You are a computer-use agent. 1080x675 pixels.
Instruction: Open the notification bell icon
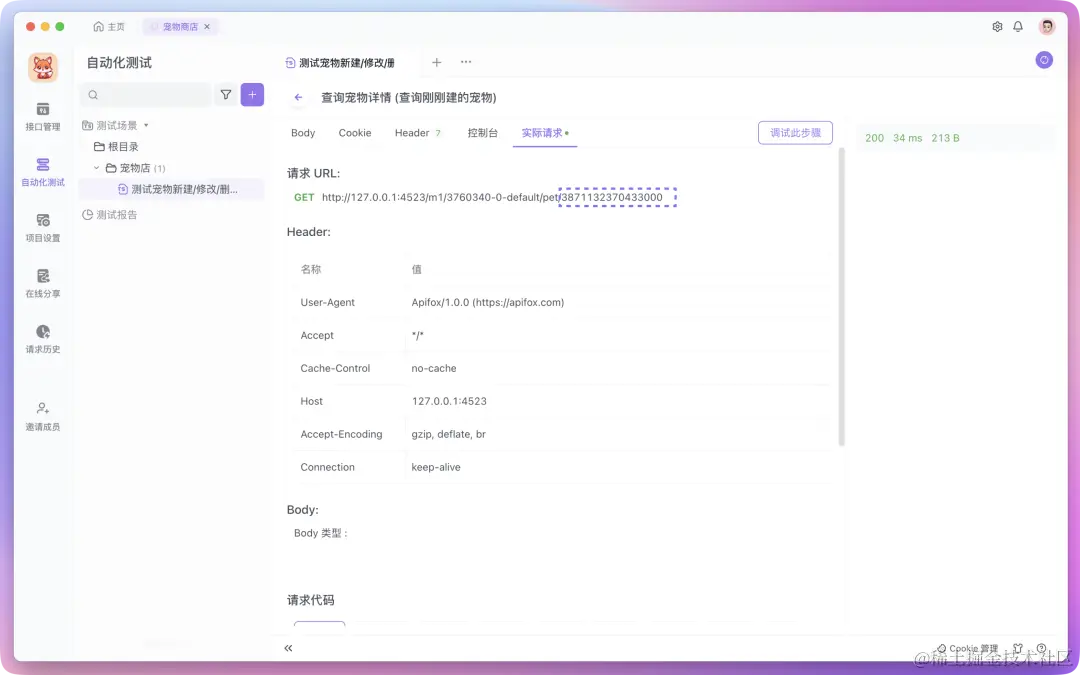(x=1018, y=26)
